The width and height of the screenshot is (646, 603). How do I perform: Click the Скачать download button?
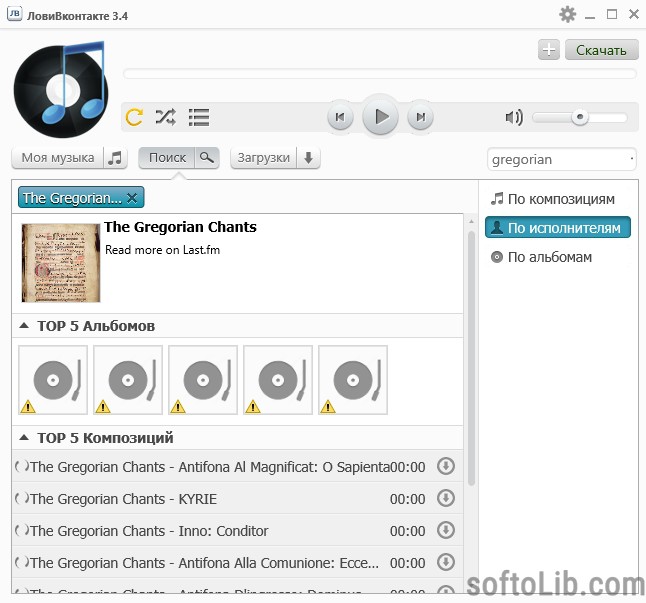pyautogui.click(x=602, y=50)
